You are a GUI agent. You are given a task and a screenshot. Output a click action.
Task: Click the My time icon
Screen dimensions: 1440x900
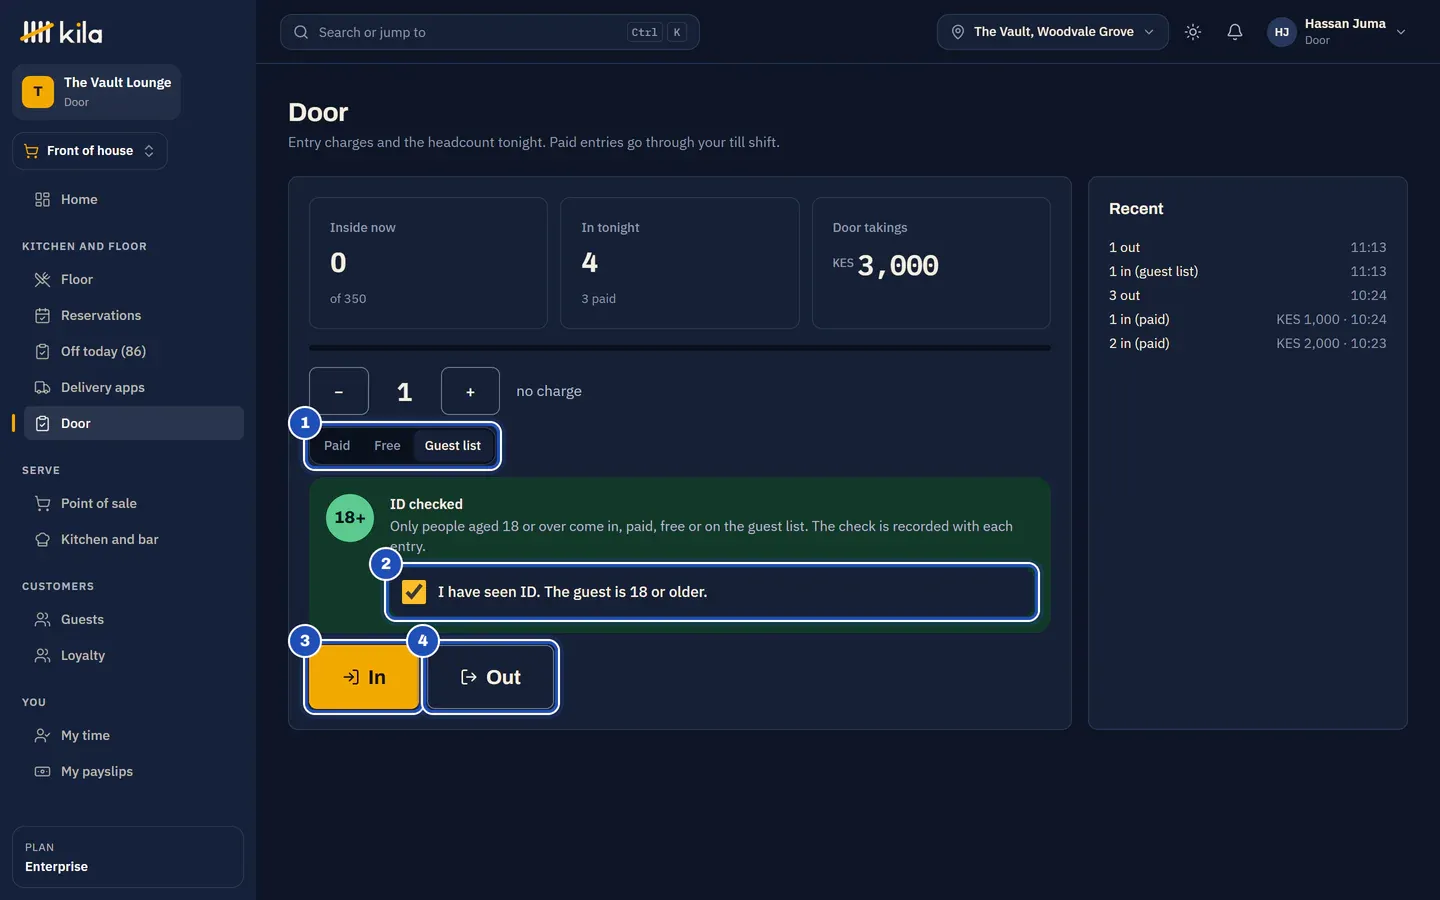tap(42, 736)
